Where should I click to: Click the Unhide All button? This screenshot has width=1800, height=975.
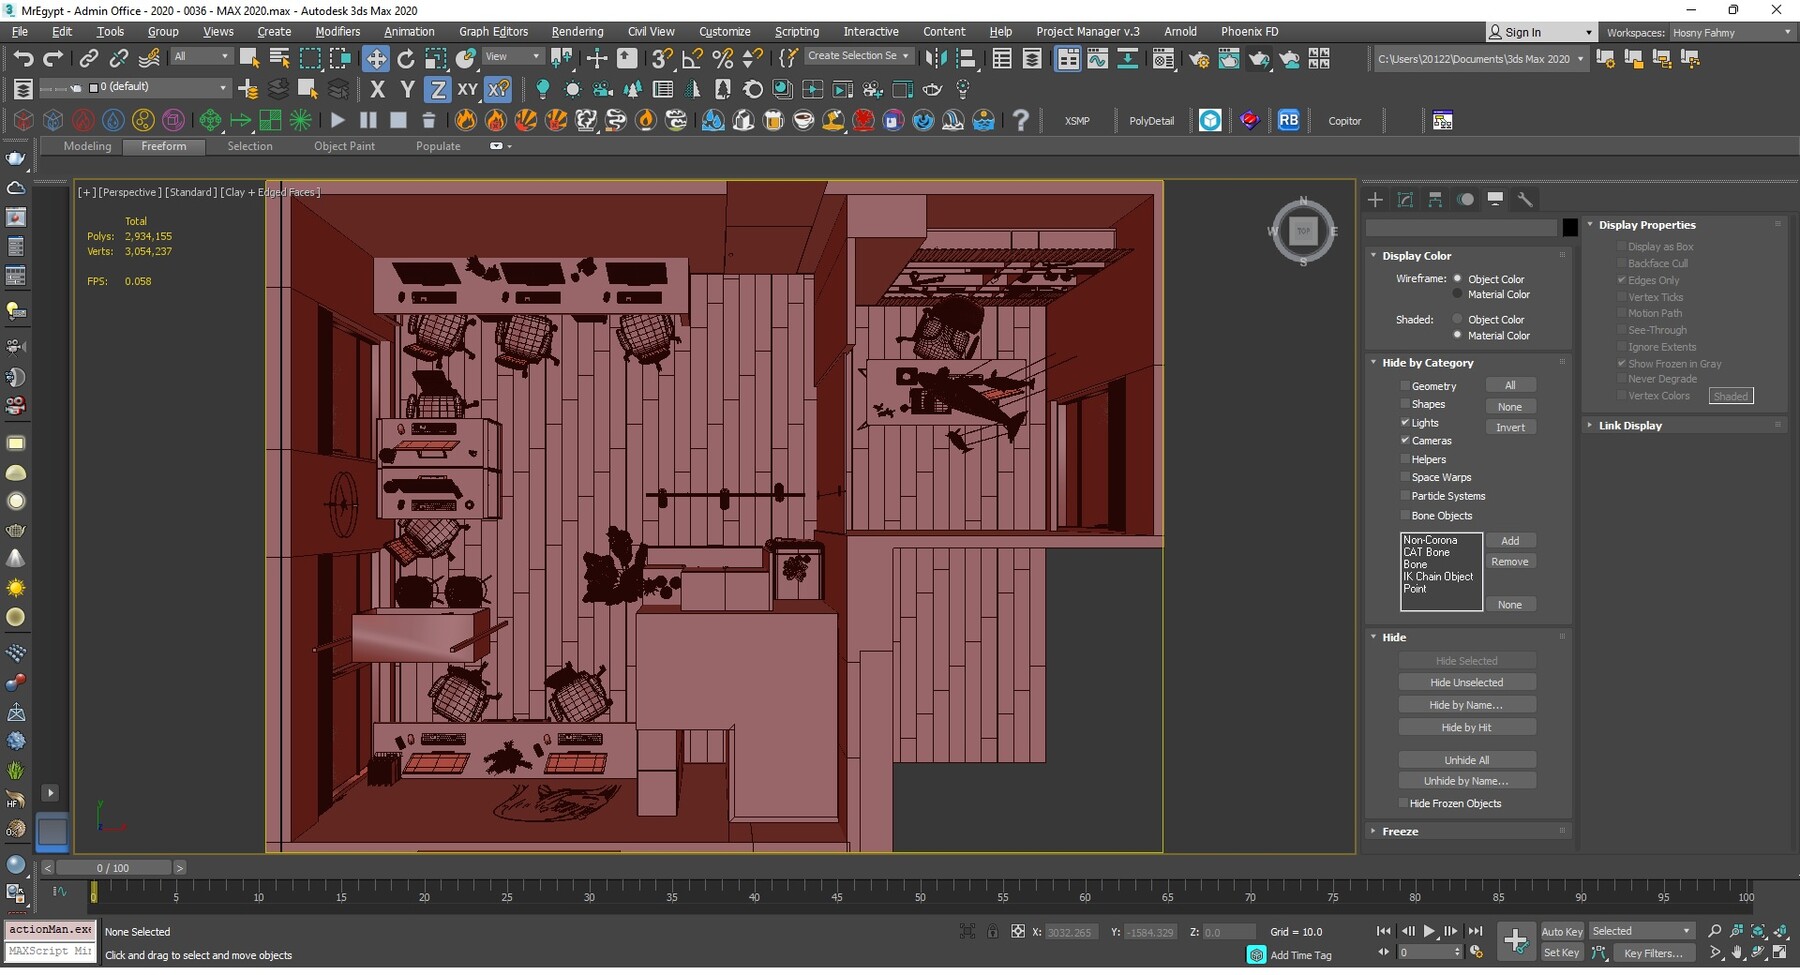[x=1466, y=760]
